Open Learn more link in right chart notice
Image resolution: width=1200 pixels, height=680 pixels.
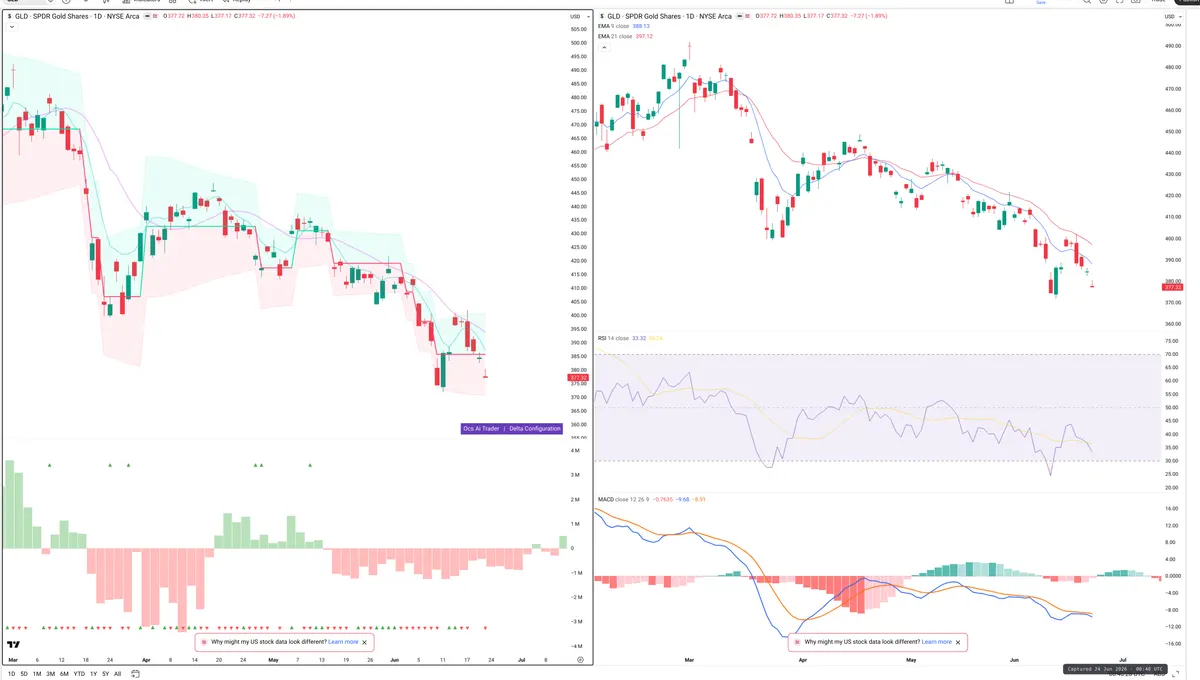tap(937, 642)
